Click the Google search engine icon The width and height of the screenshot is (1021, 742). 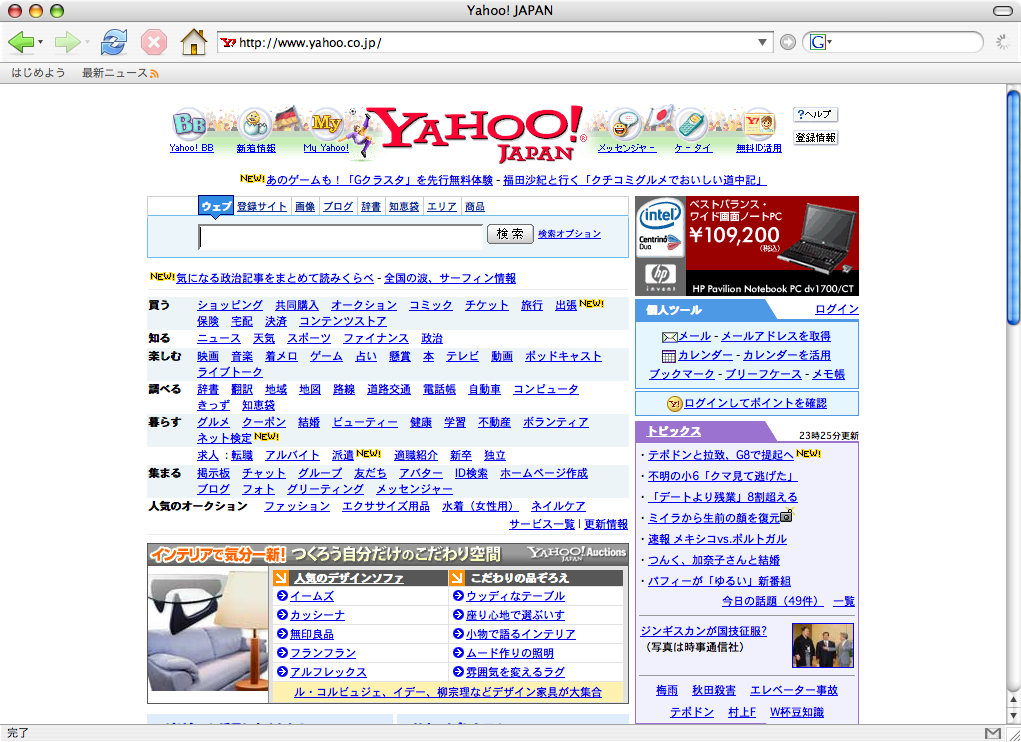pos(818,42)
